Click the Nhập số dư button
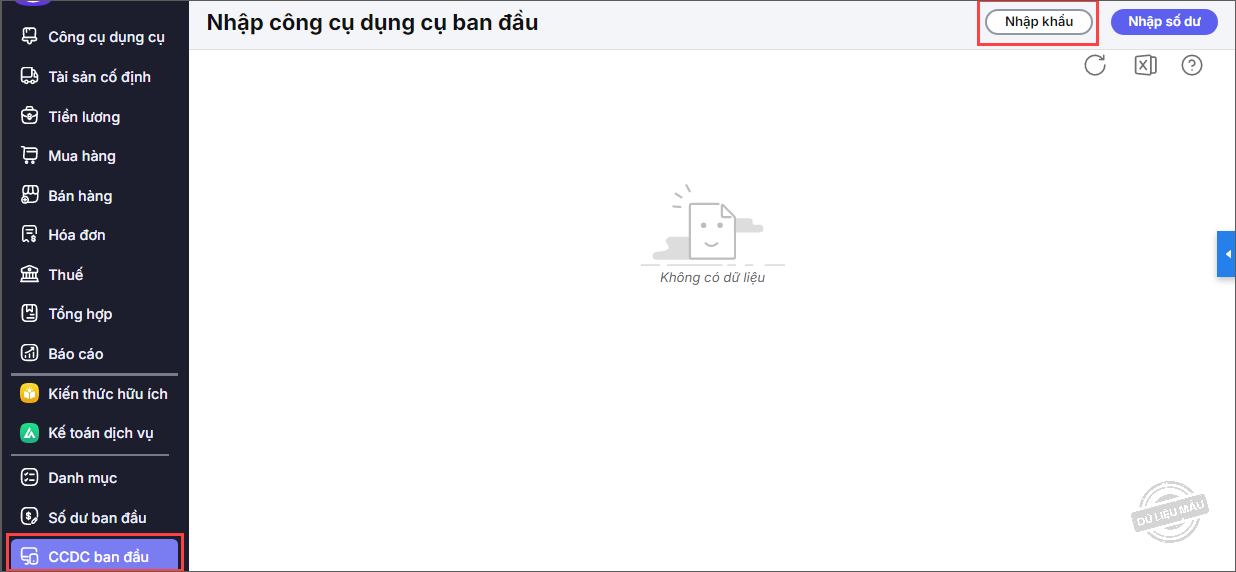1236x572 pixels. point(1164,22)
